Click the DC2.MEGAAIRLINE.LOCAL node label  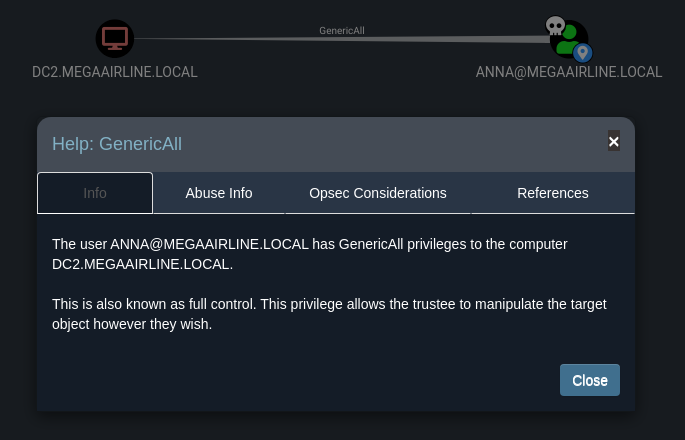pos(115,72)
